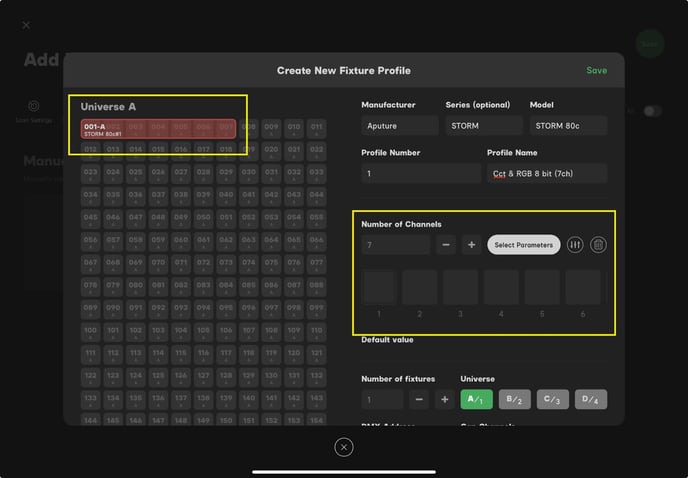
Task: Click the Universe A heading
Action: click(108, 107)
